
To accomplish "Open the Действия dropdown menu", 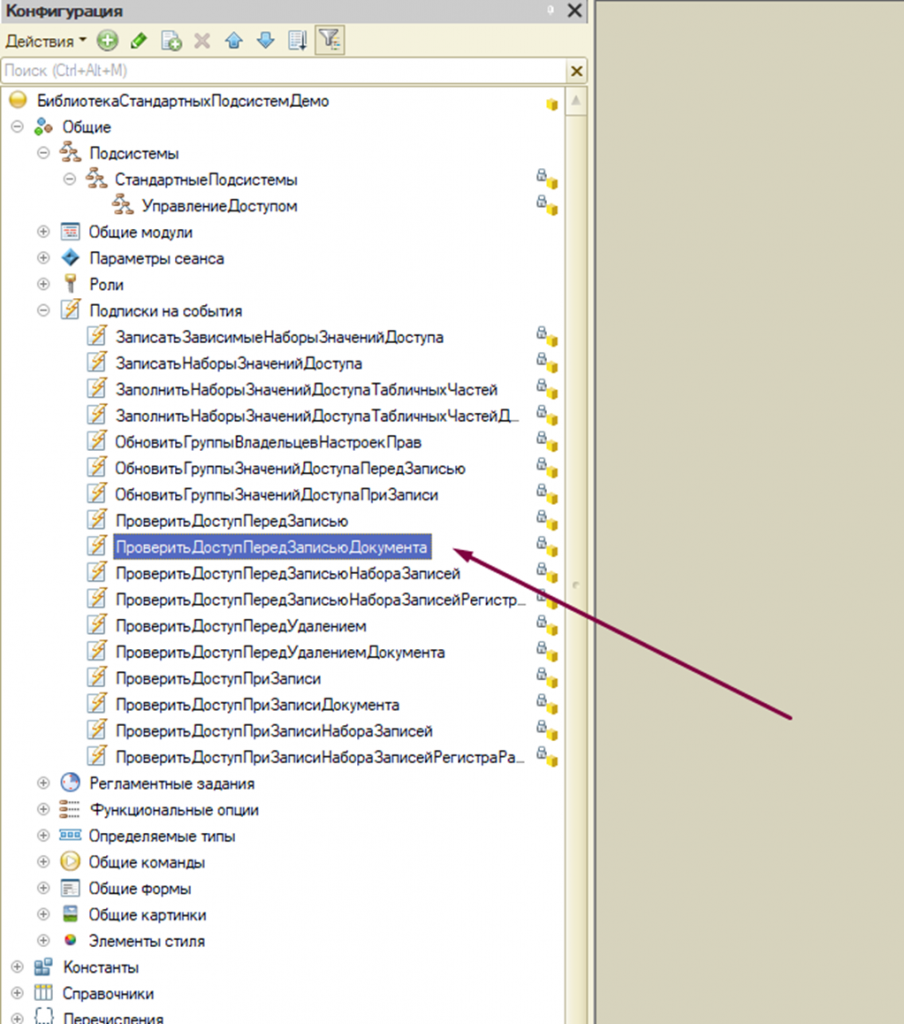I will coord(46,41).
